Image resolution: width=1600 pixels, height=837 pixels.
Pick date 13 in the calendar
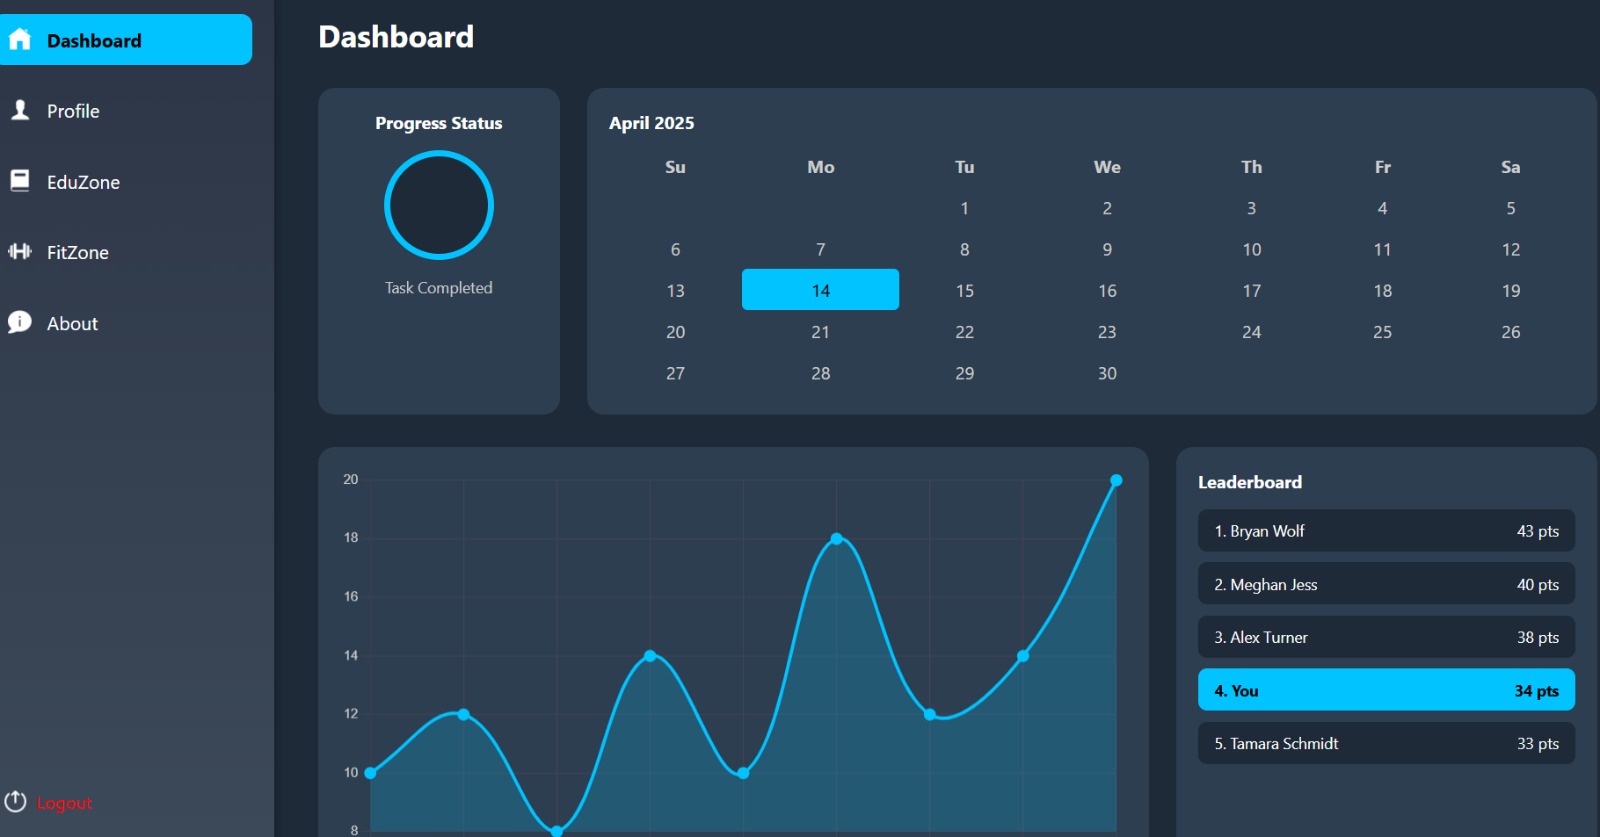[x=676, y=290]
